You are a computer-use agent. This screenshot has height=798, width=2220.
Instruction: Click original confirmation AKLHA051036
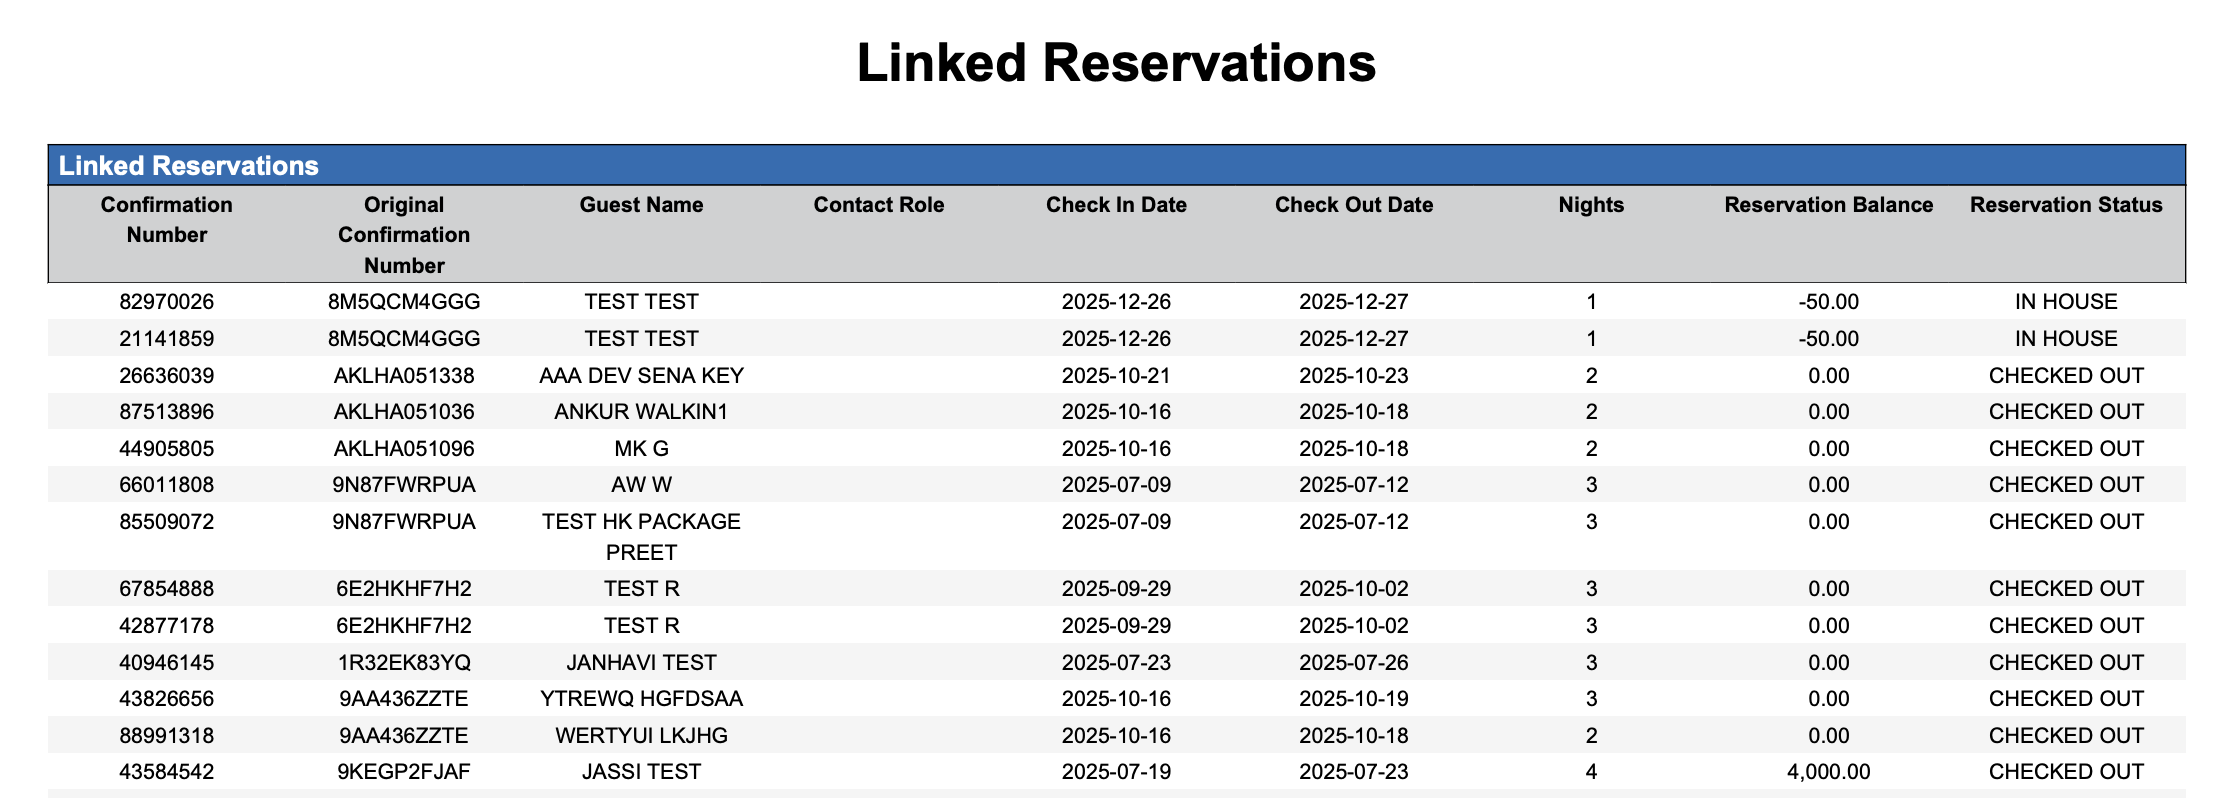coord(404,412)
